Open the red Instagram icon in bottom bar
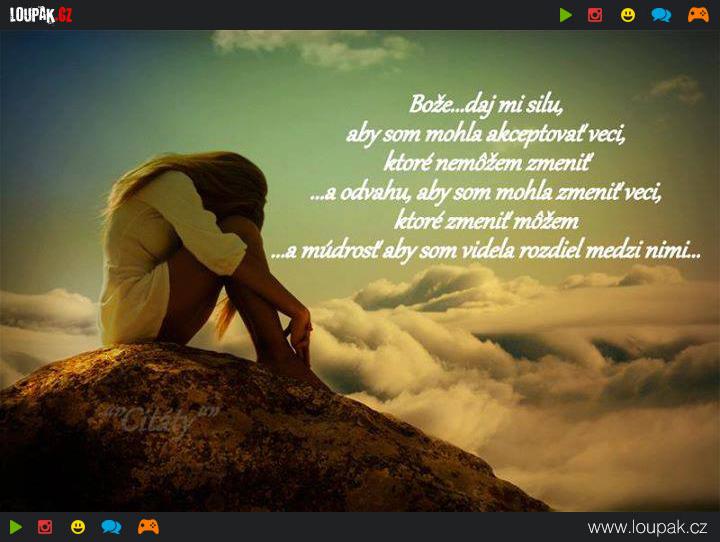The image size is (720, 542). pyautogui.click(x=45, y=527)
